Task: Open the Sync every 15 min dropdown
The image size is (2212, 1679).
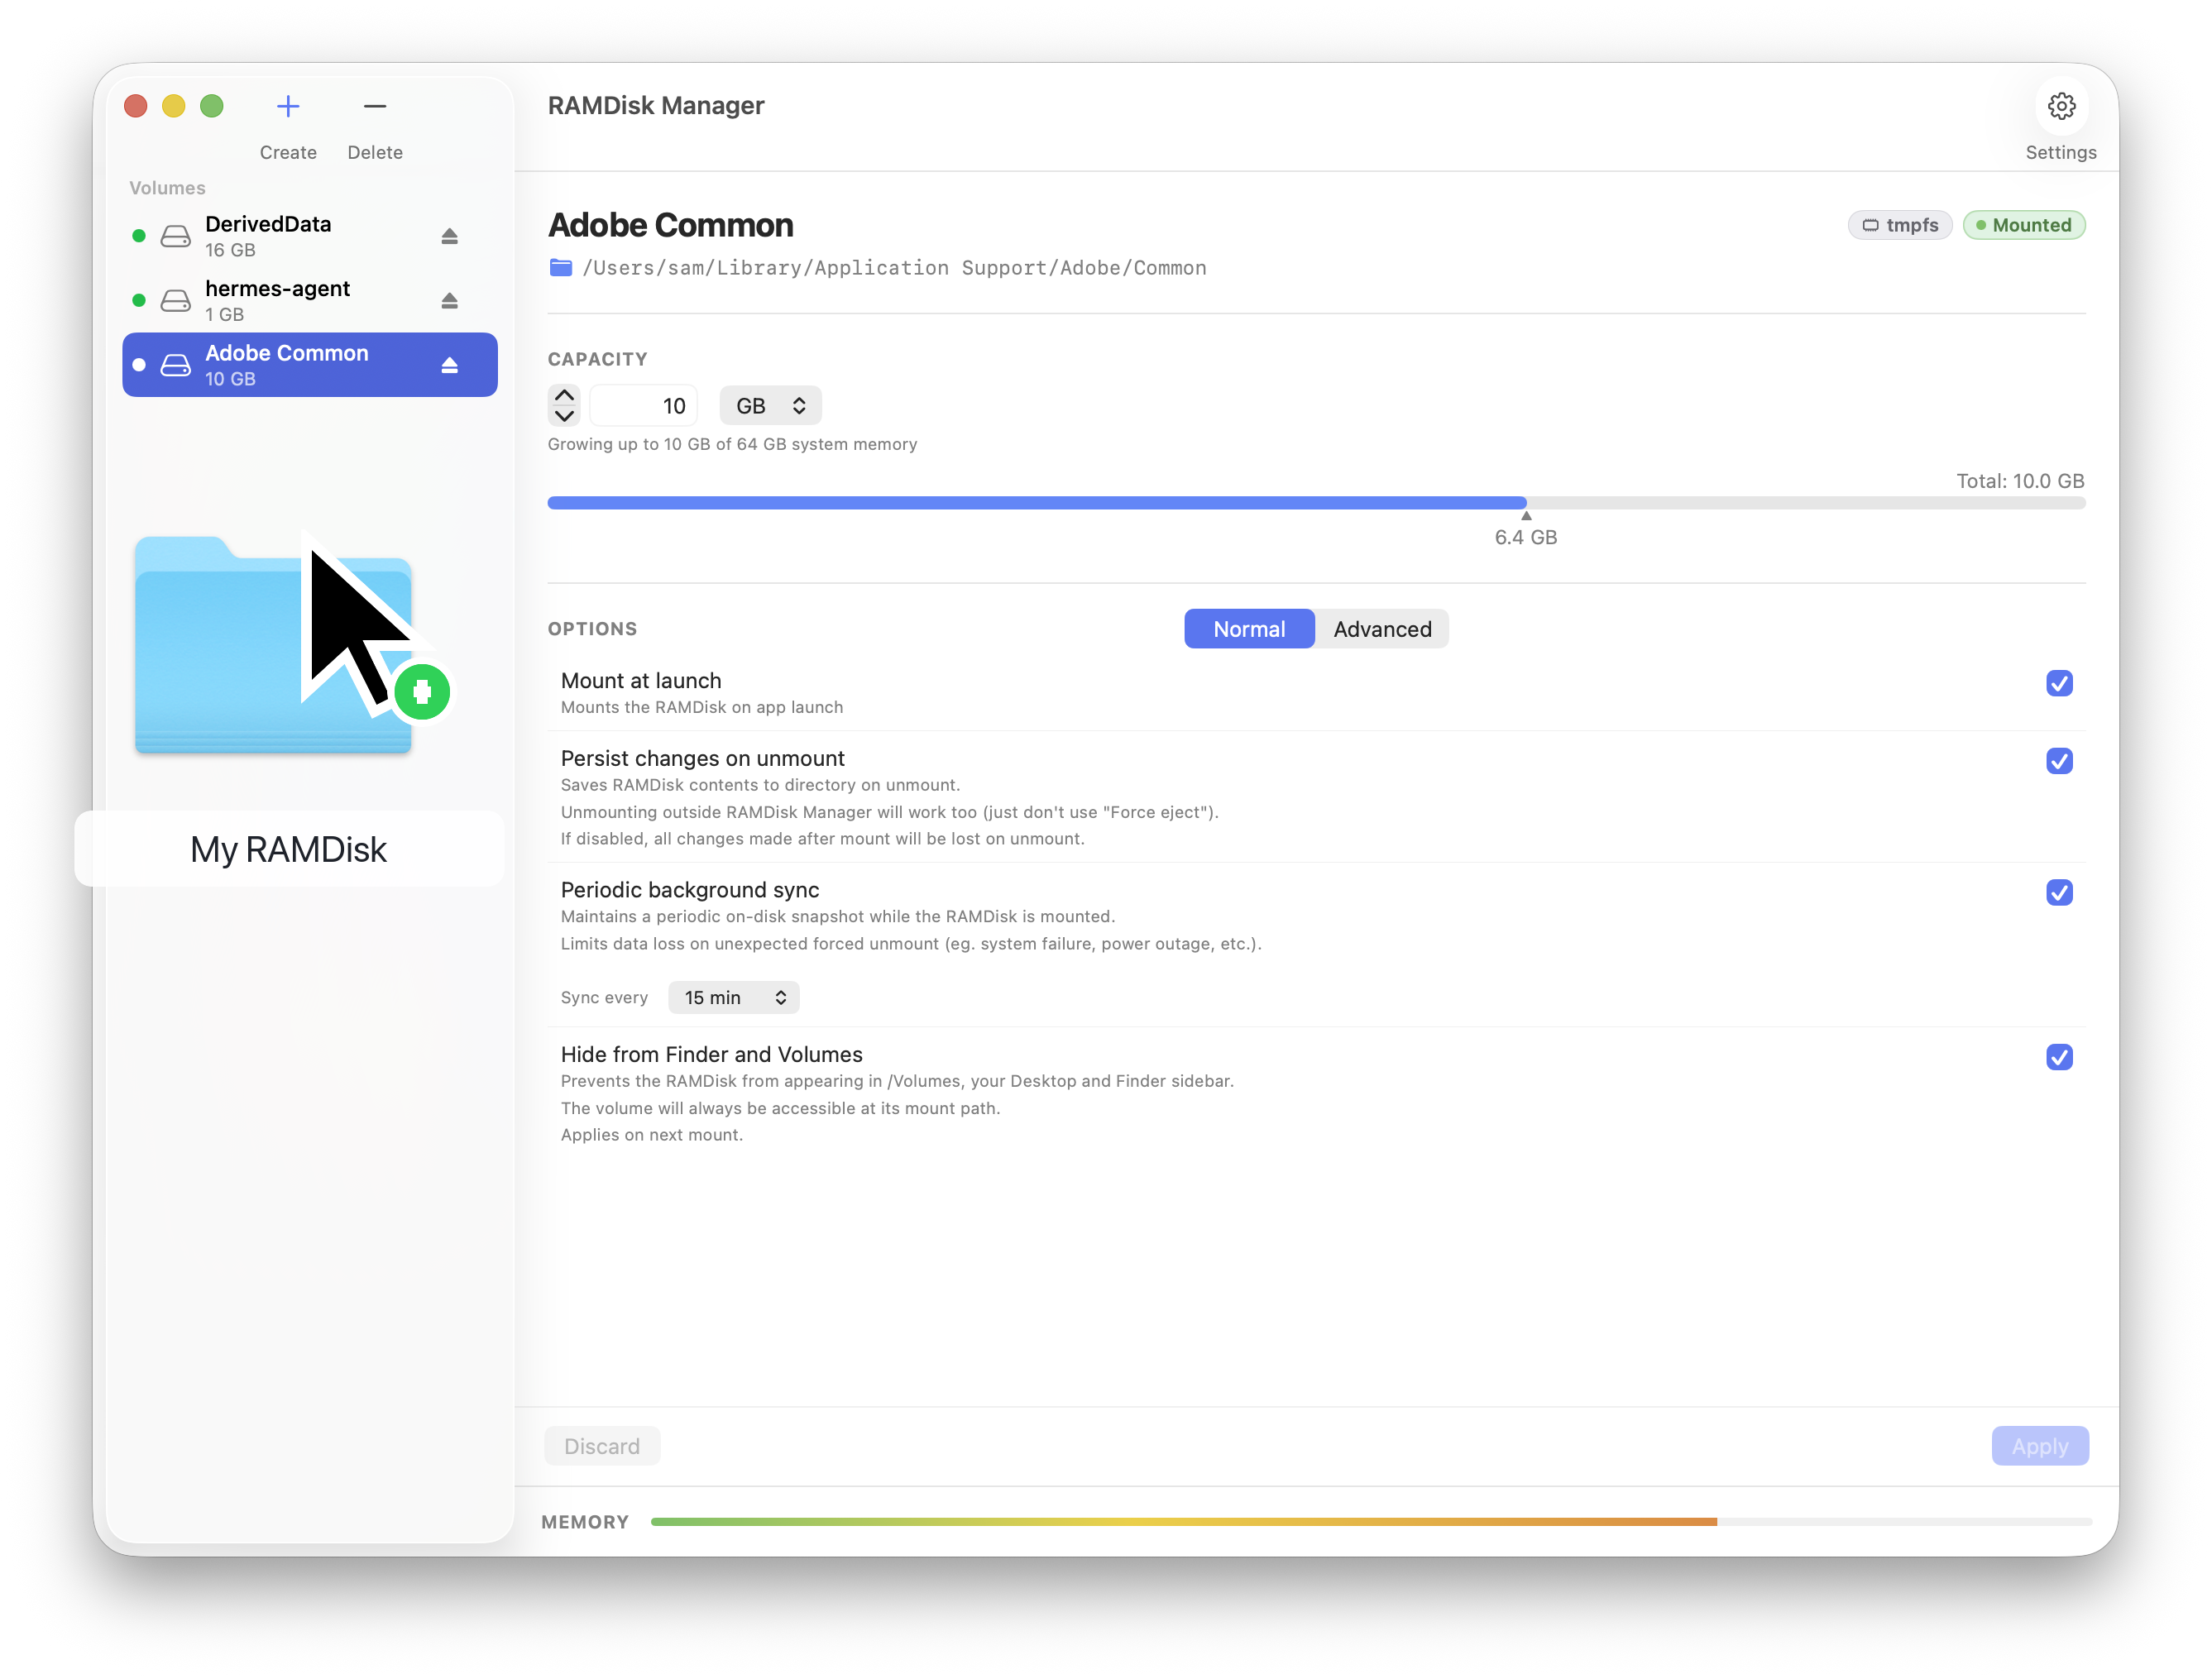Action: (x=733, y=997)
